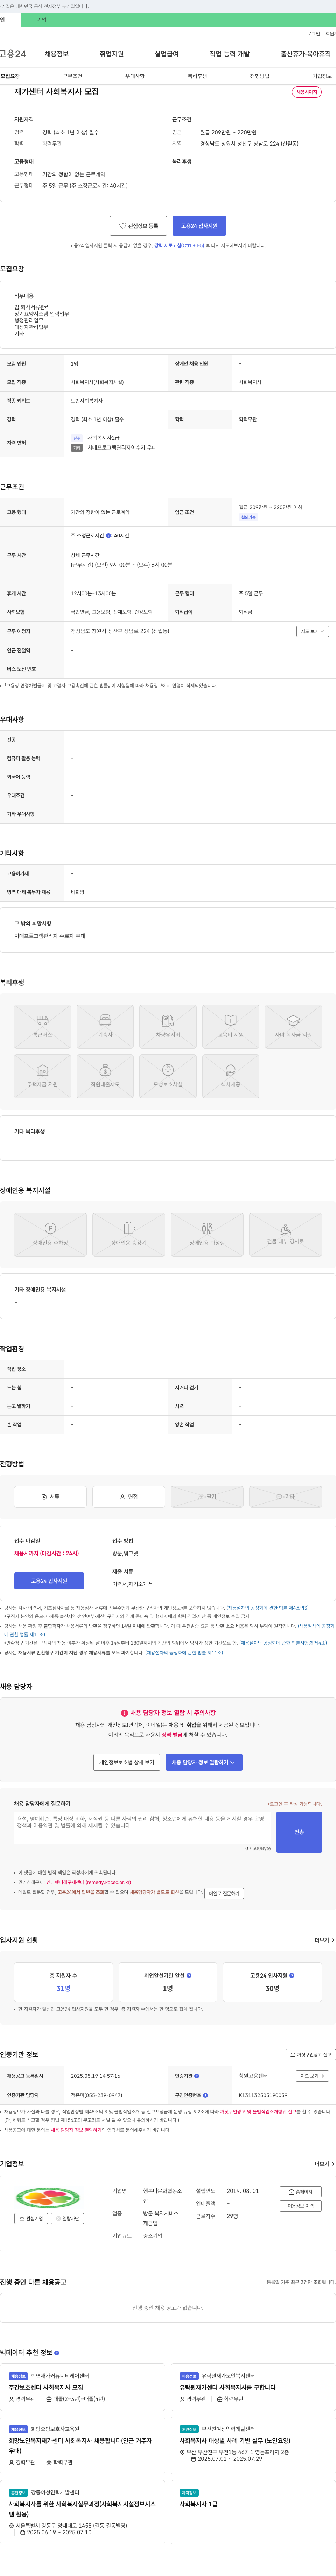This screenshot has width=336, height=2576.
Task: Select the 서류 screening method box
Action: click(50, 1496)
